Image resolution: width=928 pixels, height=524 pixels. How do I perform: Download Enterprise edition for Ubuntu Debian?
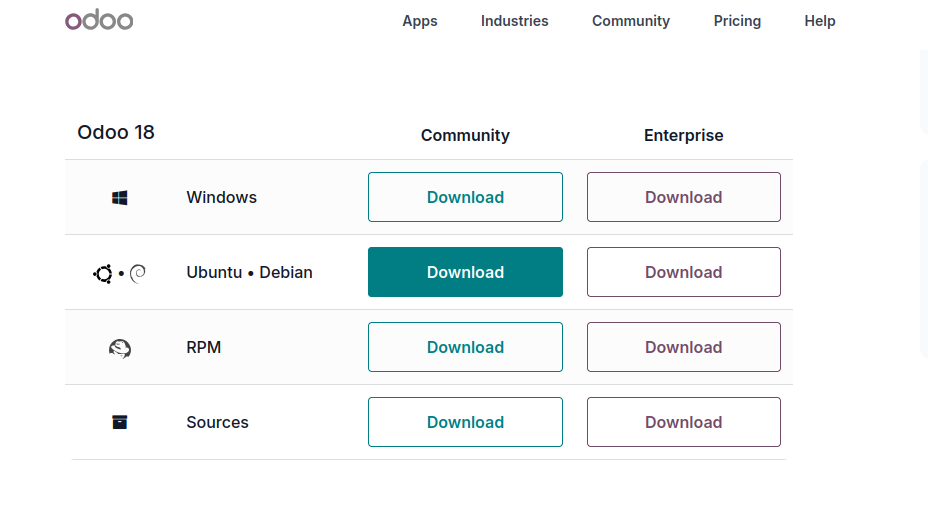(x=683, y=272)
